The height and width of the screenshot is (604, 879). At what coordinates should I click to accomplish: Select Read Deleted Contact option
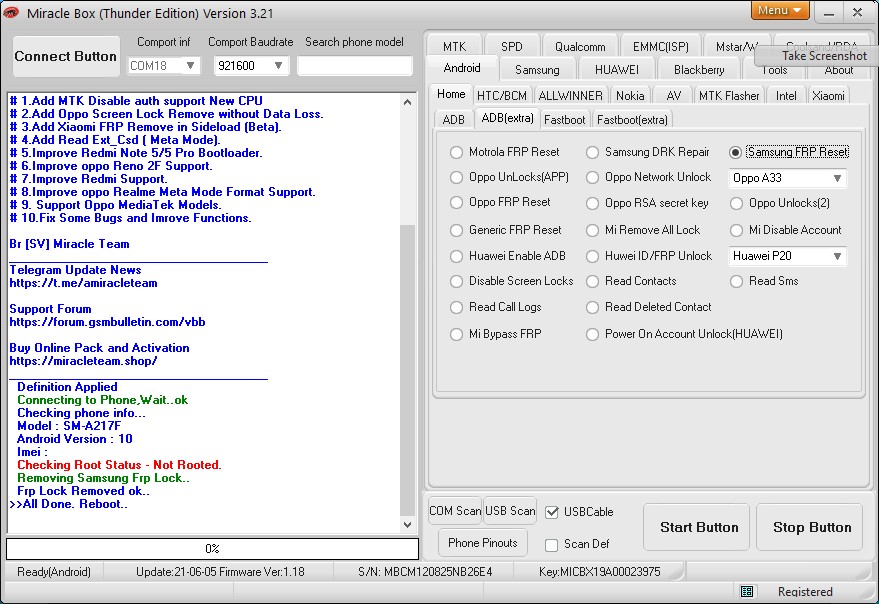point(649,307)
